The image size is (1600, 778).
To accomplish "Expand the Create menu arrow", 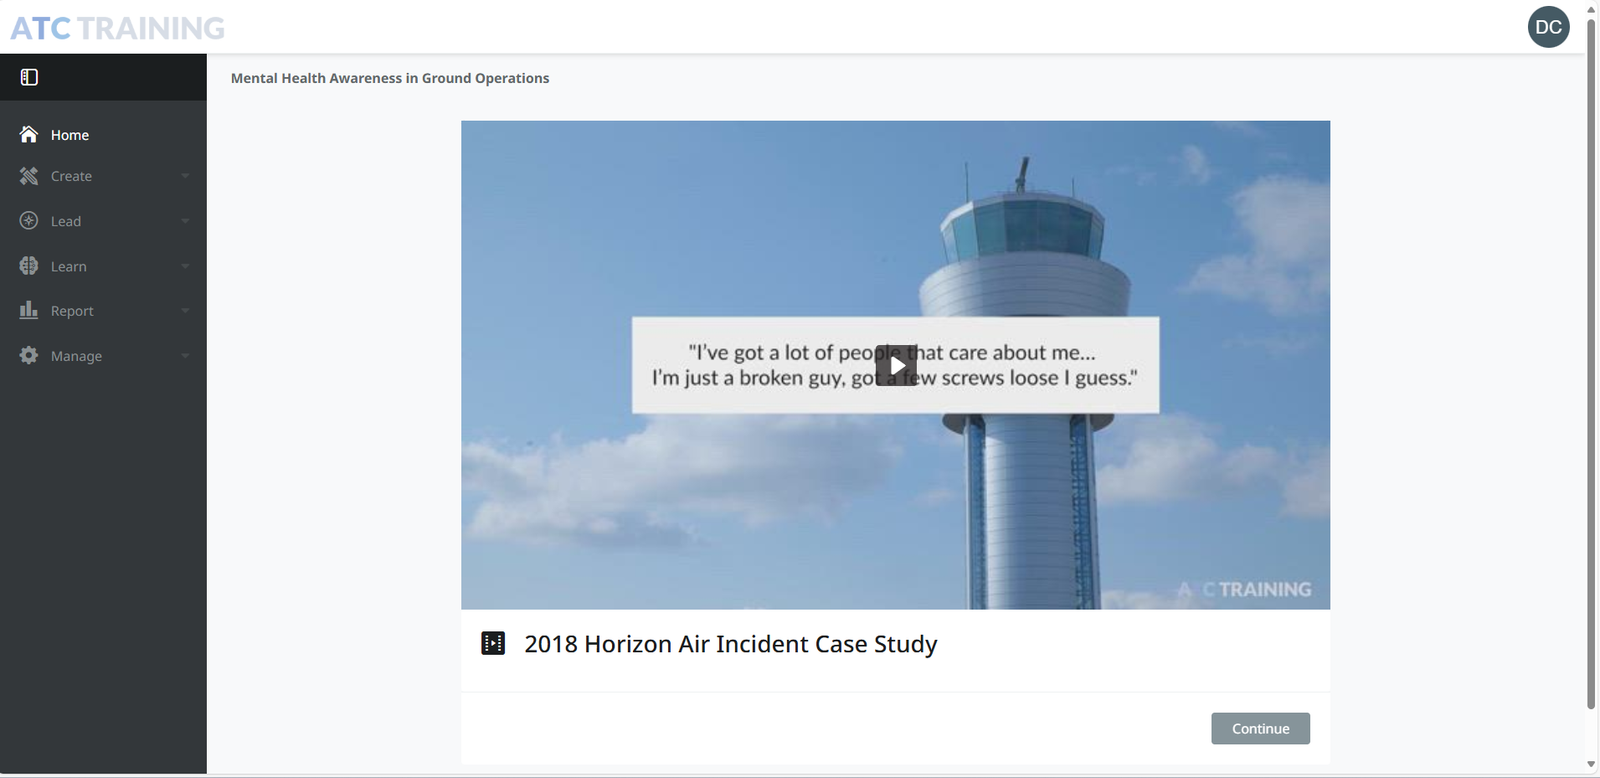I will [185, 176].
